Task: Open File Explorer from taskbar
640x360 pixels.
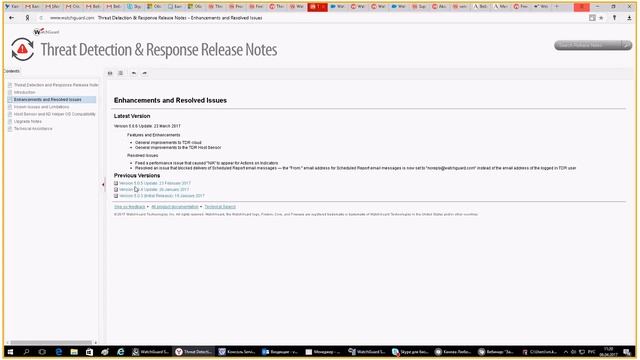Action: [74, 351]
